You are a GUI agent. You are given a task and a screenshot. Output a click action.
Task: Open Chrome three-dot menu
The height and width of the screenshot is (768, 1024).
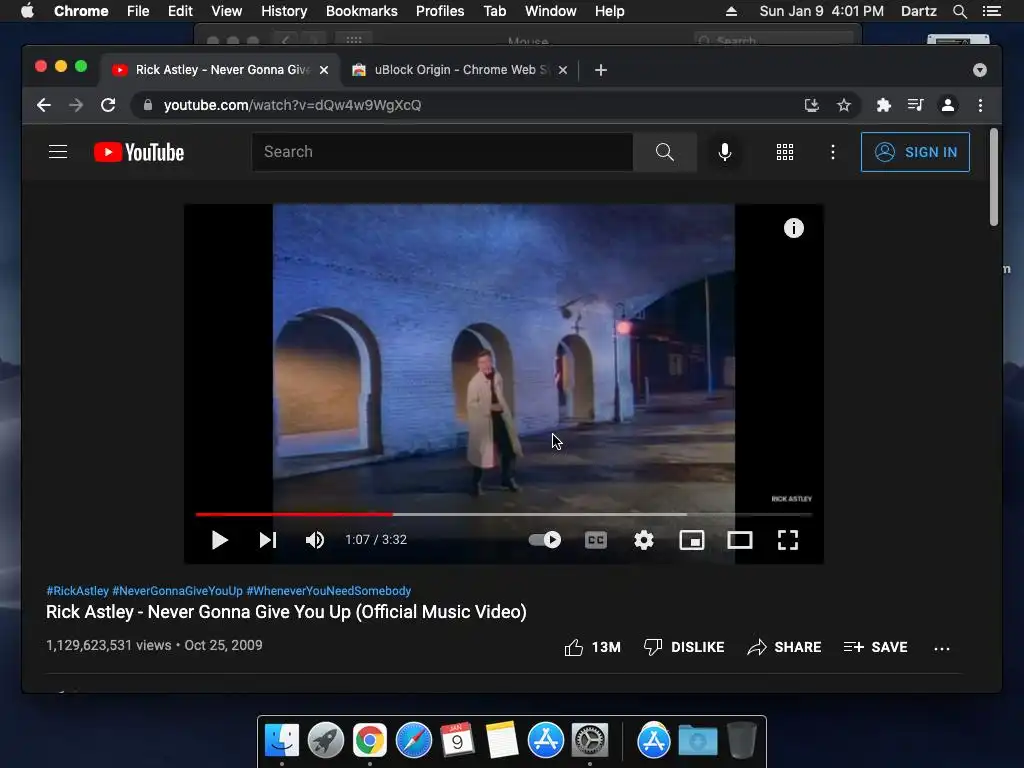980,105
